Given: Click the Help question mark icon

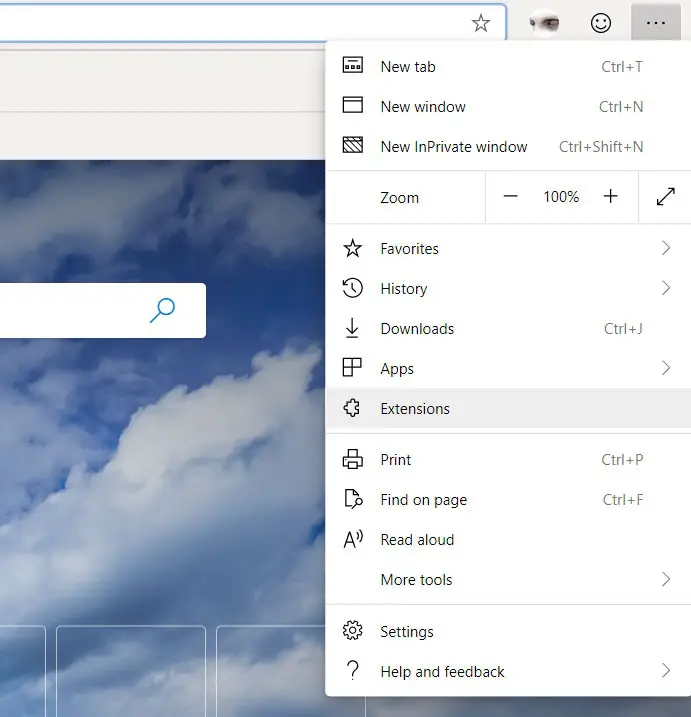Looking at the screenshot, I should click(353, 670).
